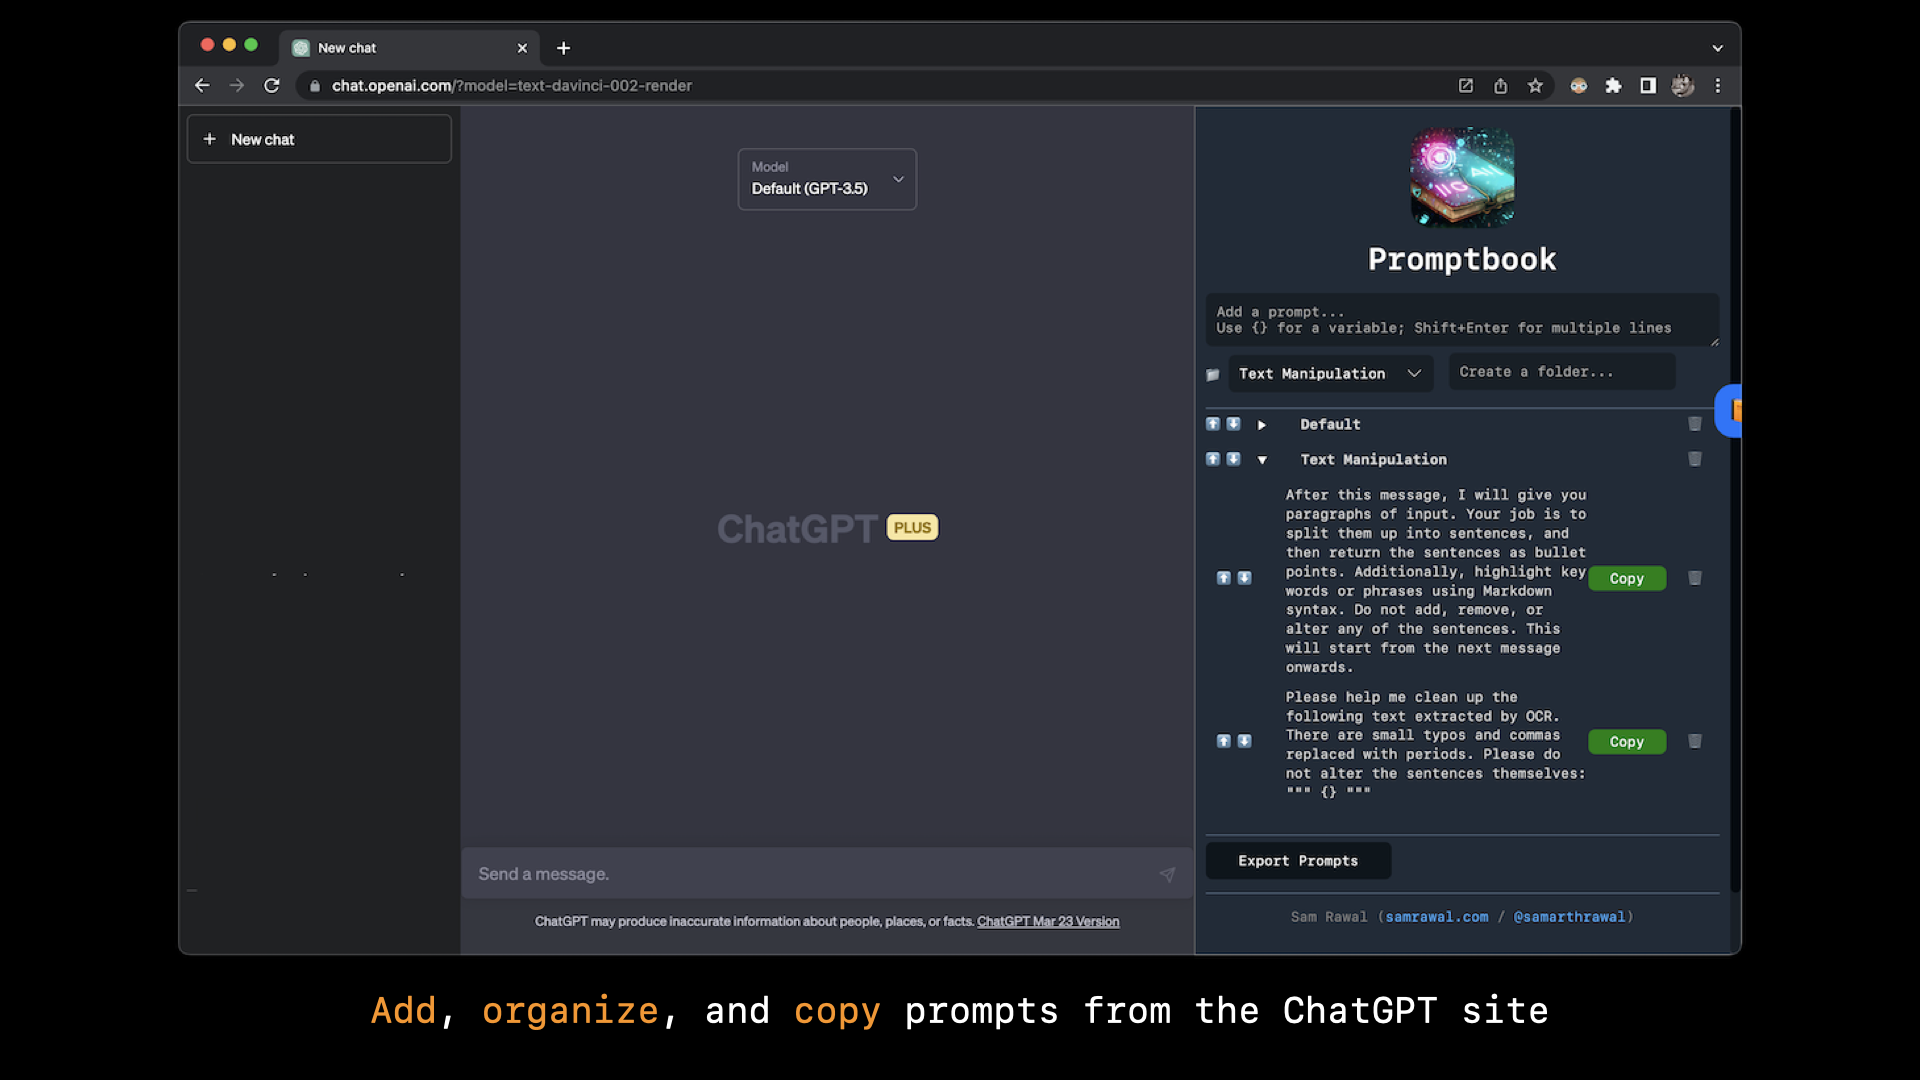Click the share icon in the address bar
1920x1080 pixels.
click(x=1501, y=86)
